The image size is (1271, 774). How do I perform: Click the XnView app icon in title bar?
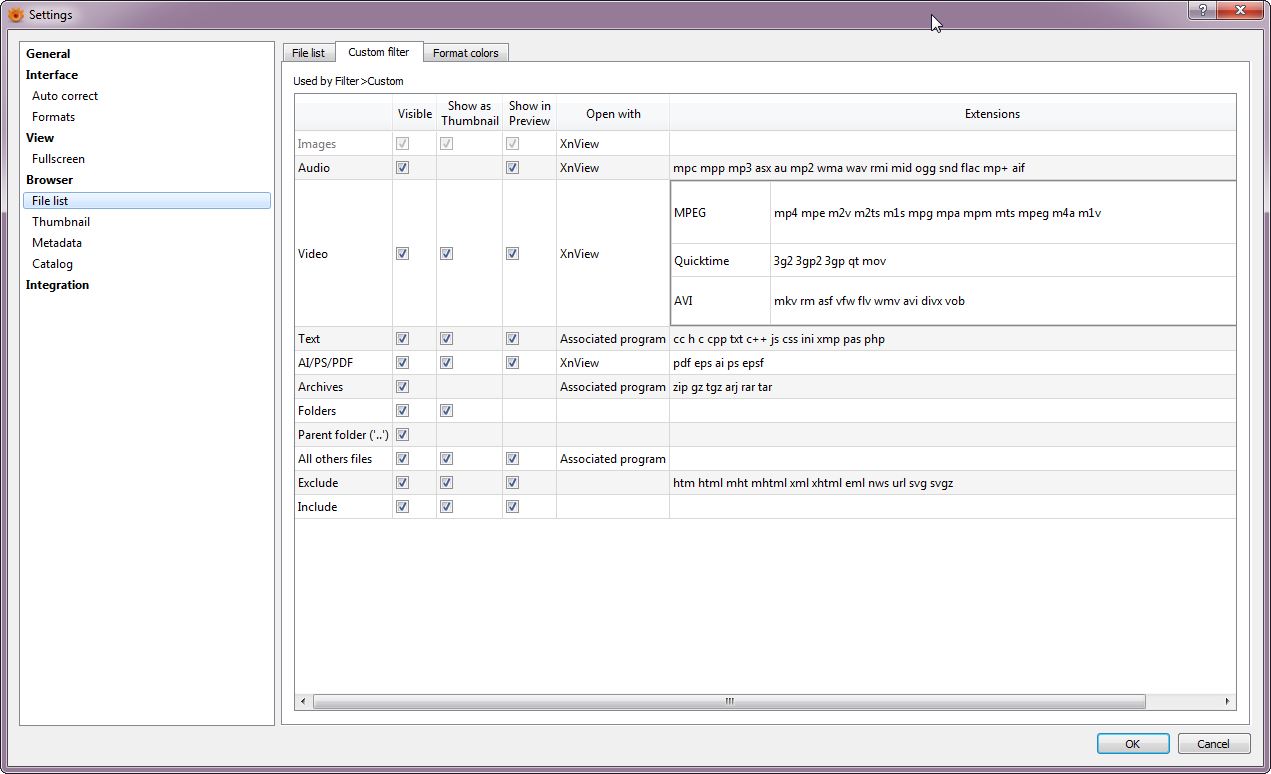(15, 14)
